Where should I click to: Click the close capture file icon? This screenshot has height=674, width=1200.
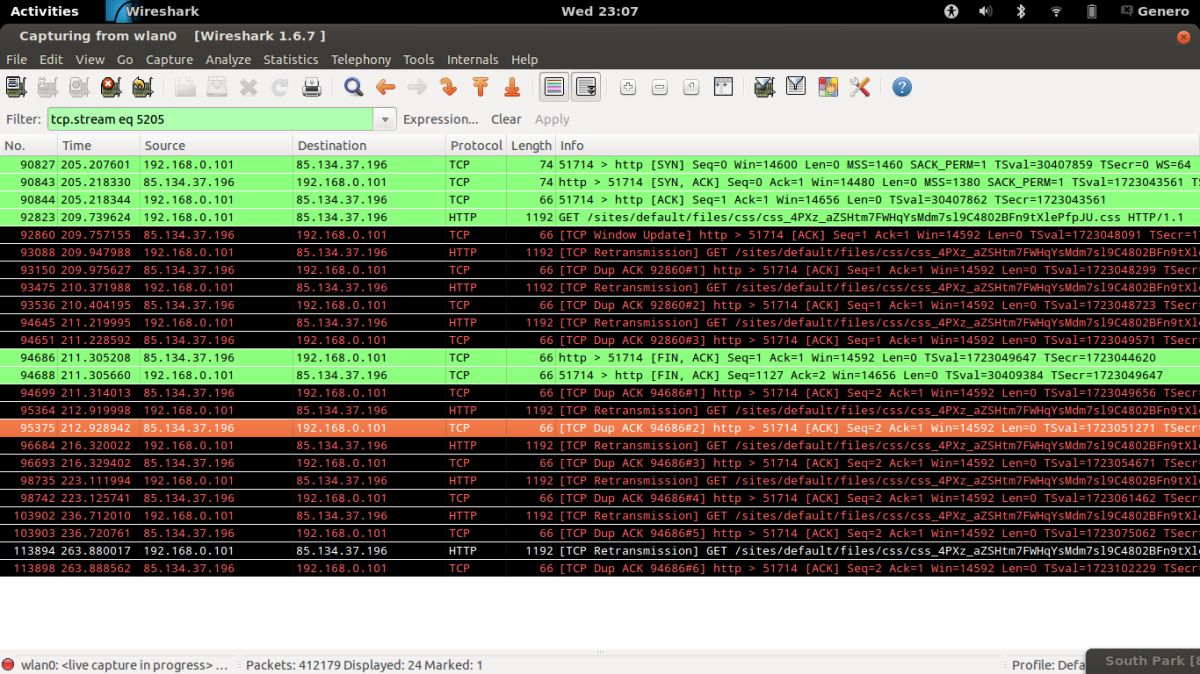pos(248,87)
